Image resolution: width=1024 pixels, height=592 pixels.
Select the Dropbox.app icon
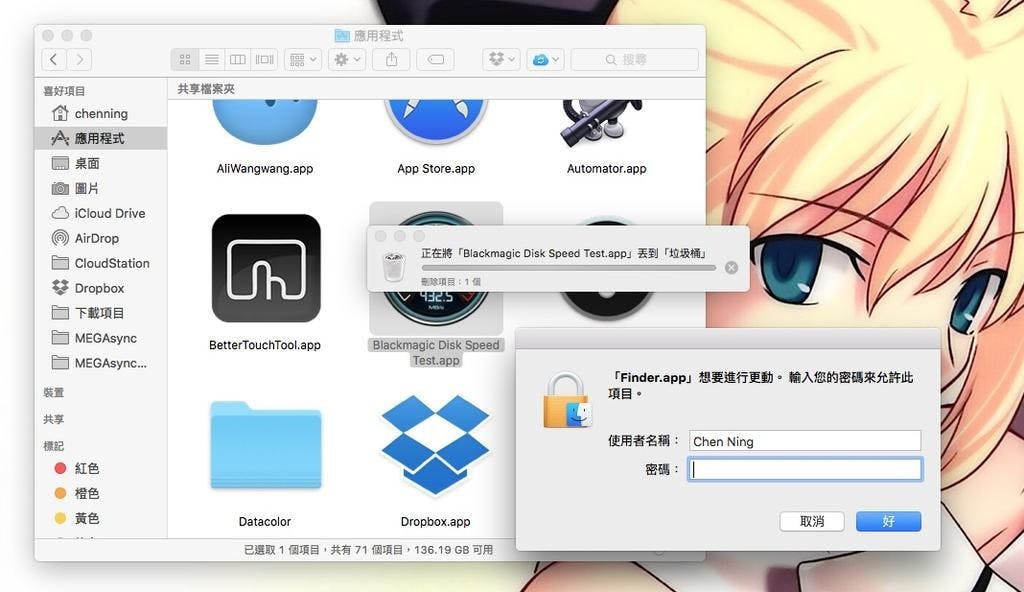pyautogui.click(x=436, y=444)
